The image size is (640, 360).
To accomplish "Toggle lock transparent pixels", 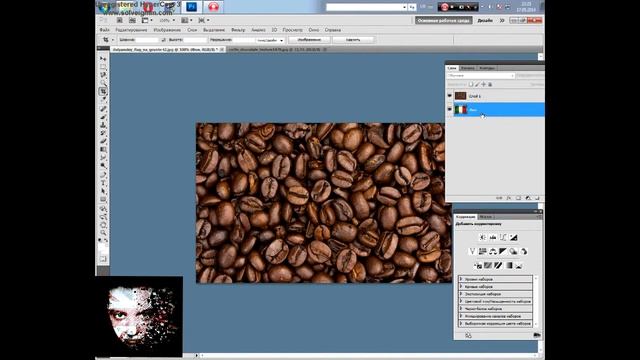I will pyautogui.click(x=471, y=84).
